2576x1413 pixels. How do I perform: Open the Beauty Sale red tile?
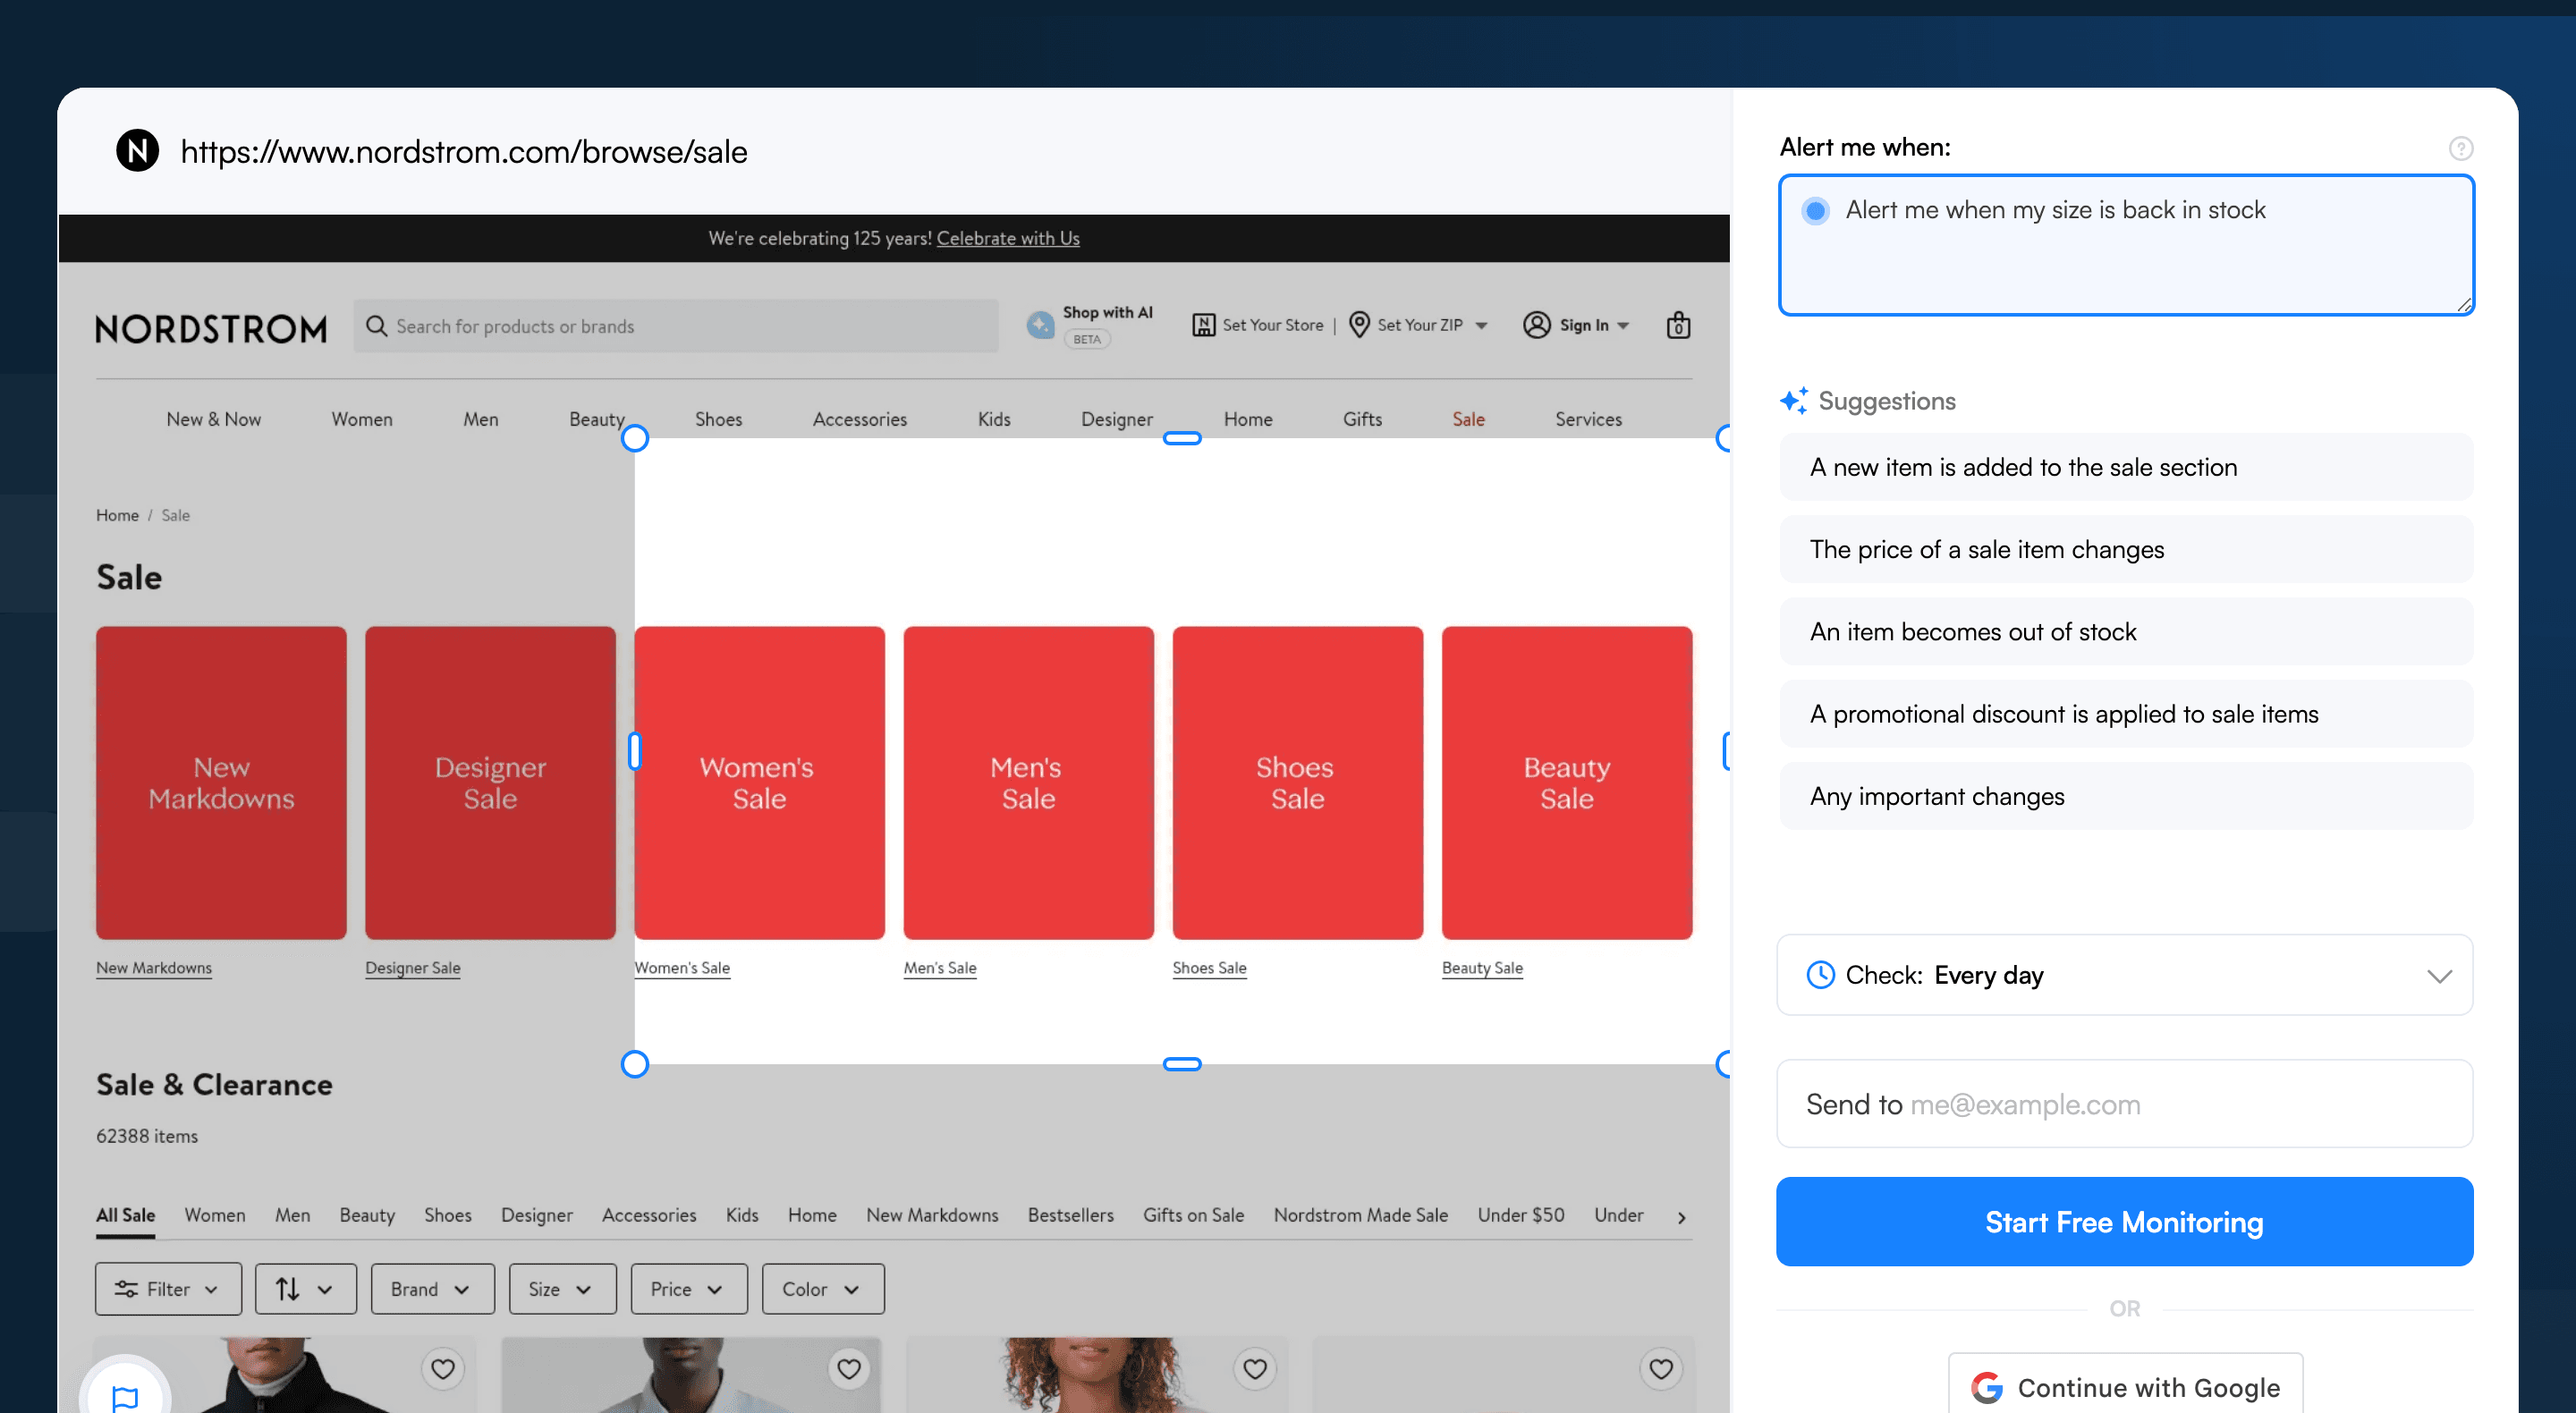(1566, 783)
